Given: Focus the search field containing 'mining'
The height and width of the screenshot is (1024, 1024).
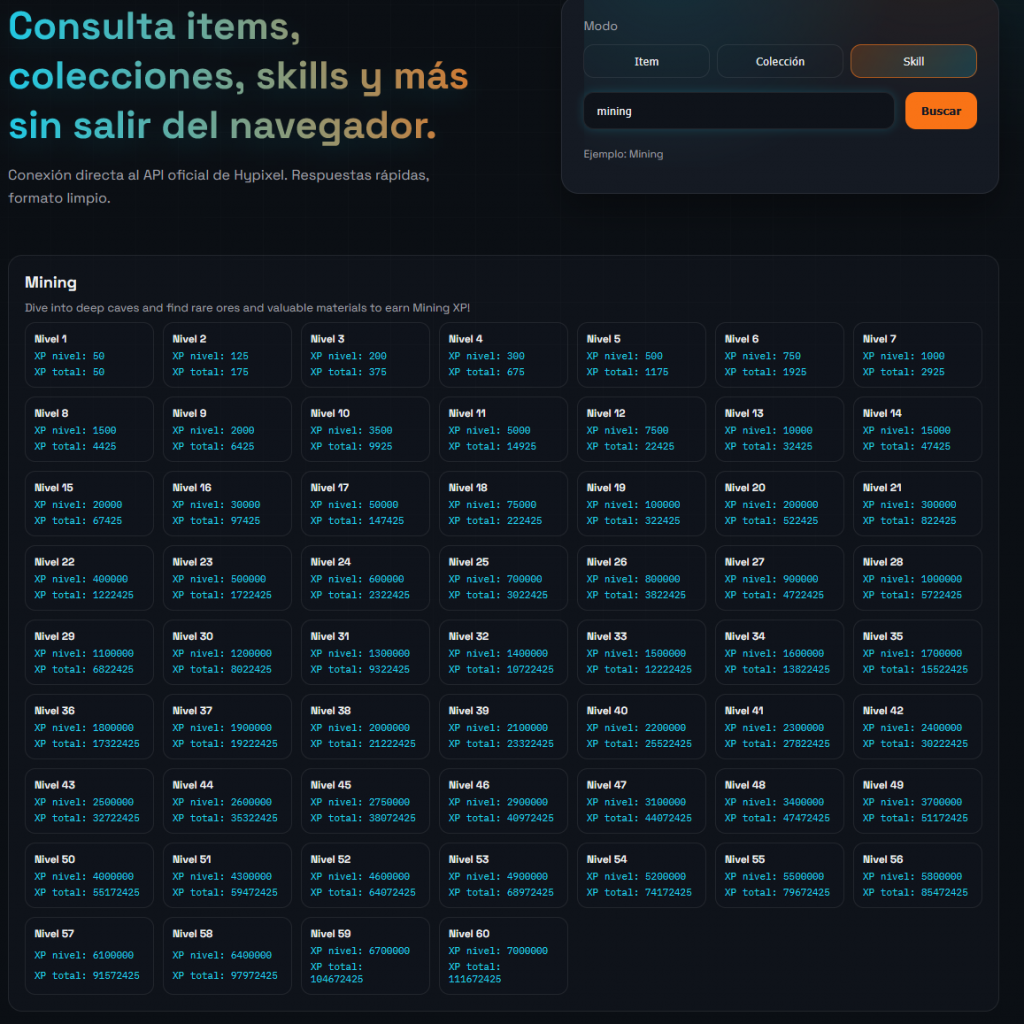Looking at the screenshot, I should point(738,111).
